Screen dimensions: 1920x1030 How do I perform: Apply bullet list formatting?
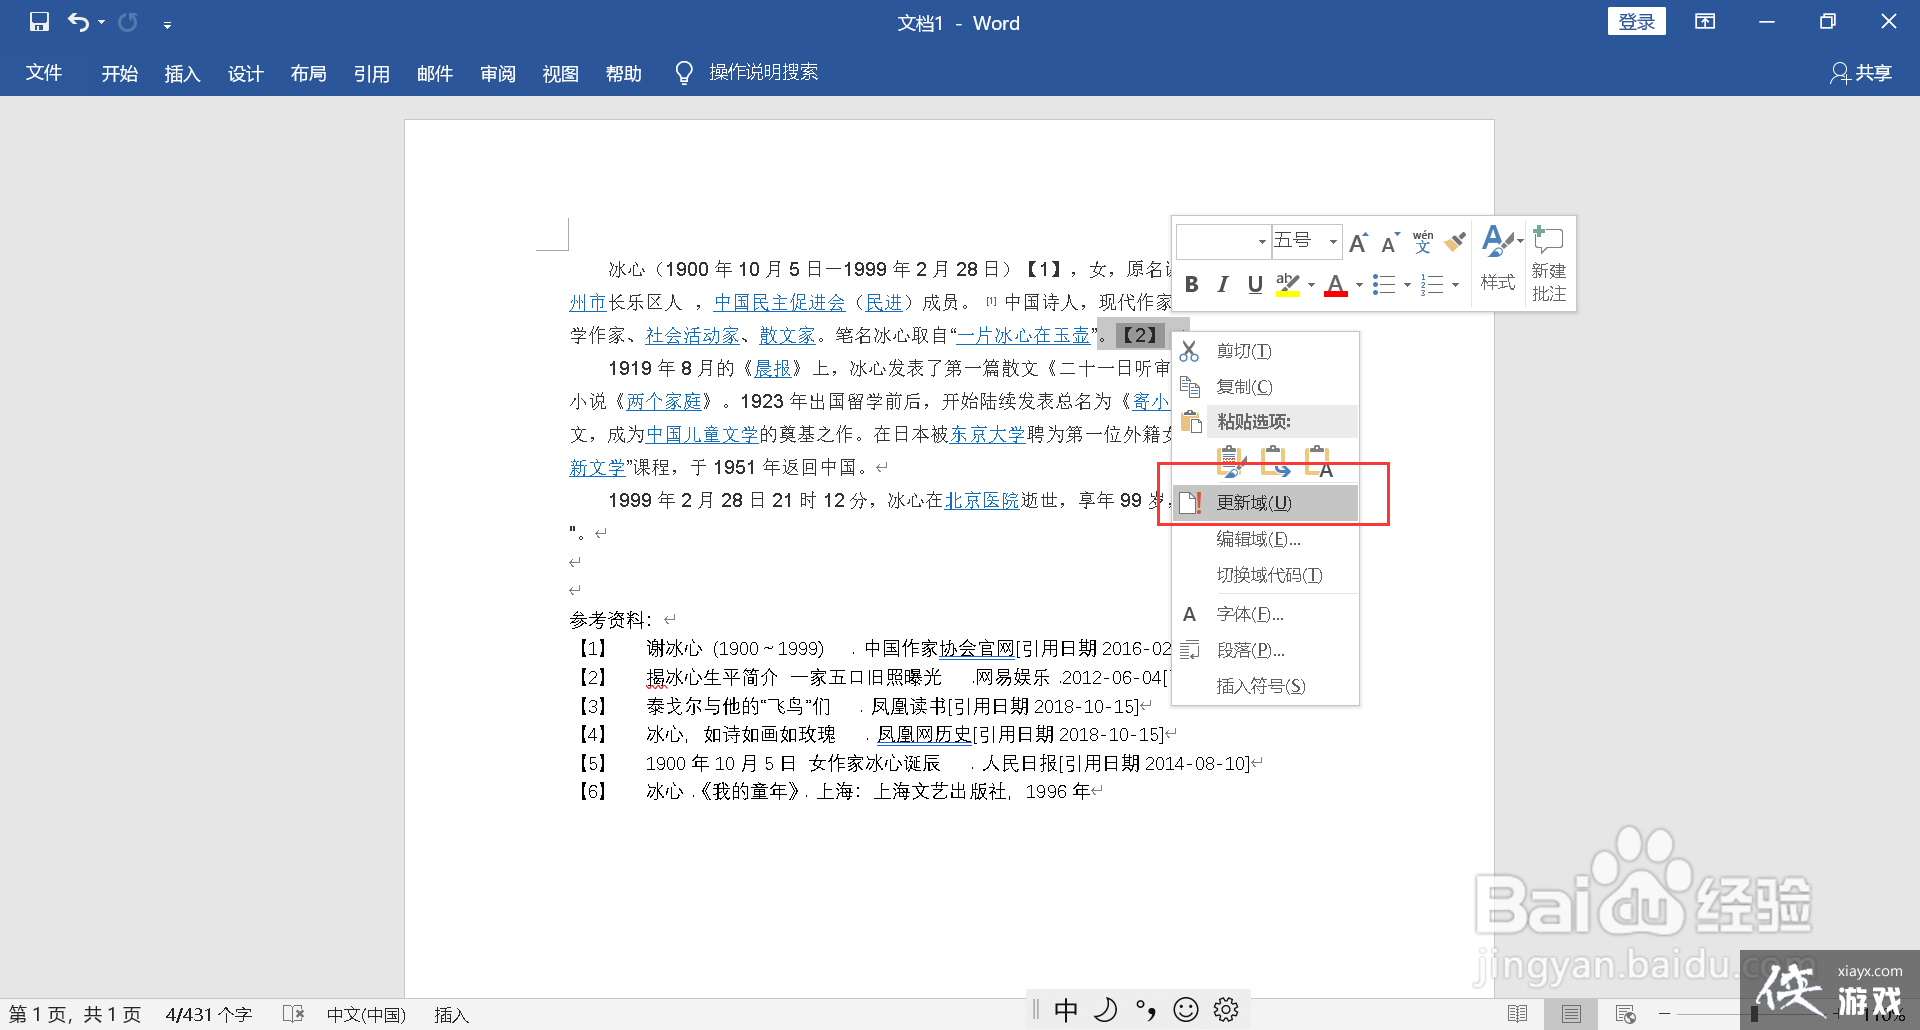pyautogui.click(x=1384, y=285)
